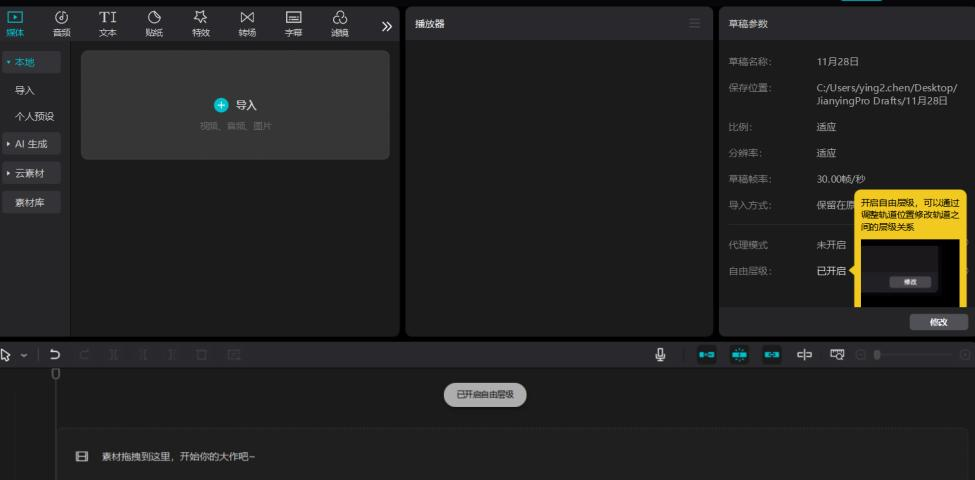The height and width of the screenshot is (480, 975).
Task: Show more tabs with double-chevron arrow
Action: (387, 26)
